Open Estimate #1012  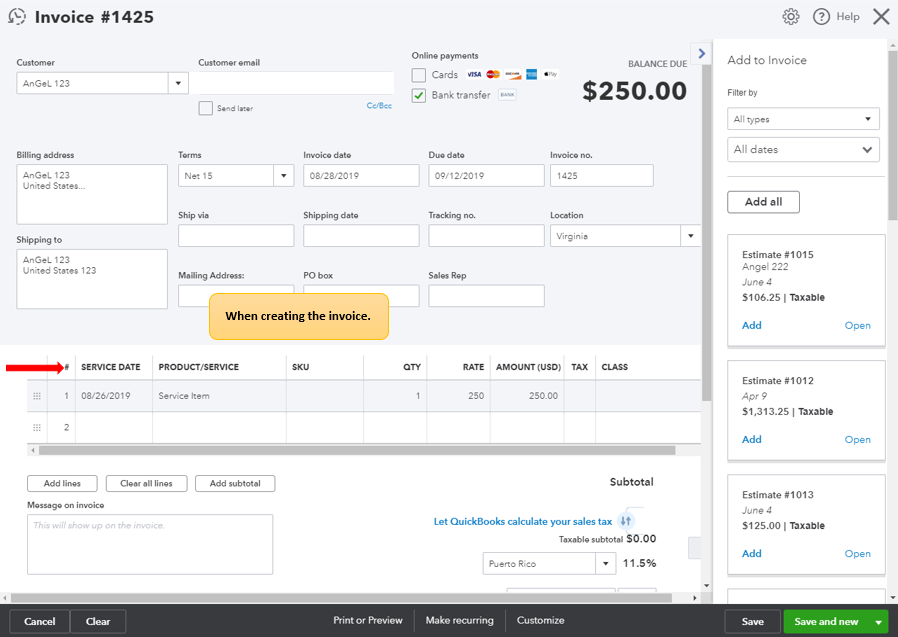pos(857,439)
